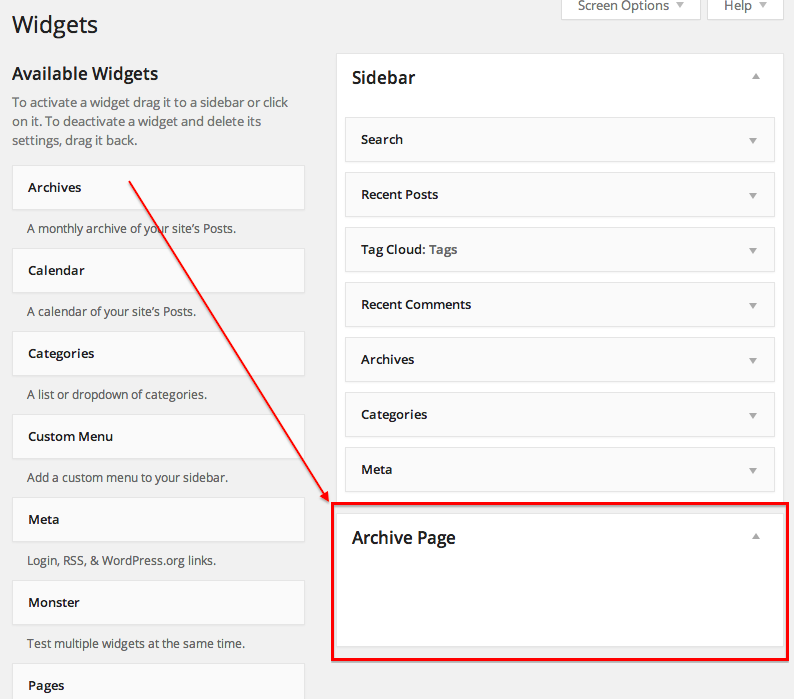Expand the Recent Comments widget arrow
794x699 pixels.
(753, 305)
